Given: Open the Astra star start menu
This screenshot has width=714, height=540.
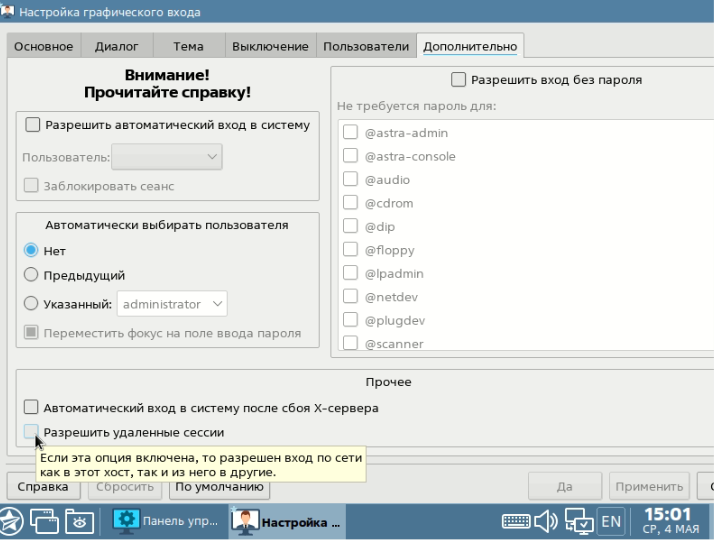Looking at the screenshot, I should point(10,521).
